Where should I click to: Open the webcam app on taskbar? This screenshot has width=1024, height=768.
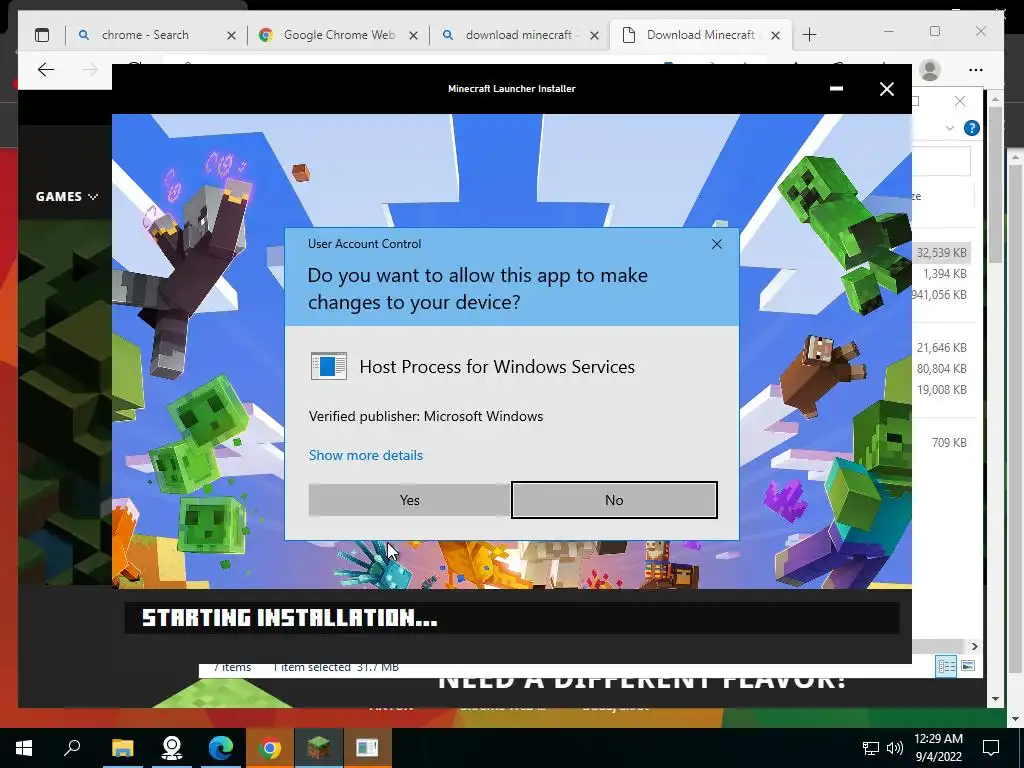tap(171, 748)
